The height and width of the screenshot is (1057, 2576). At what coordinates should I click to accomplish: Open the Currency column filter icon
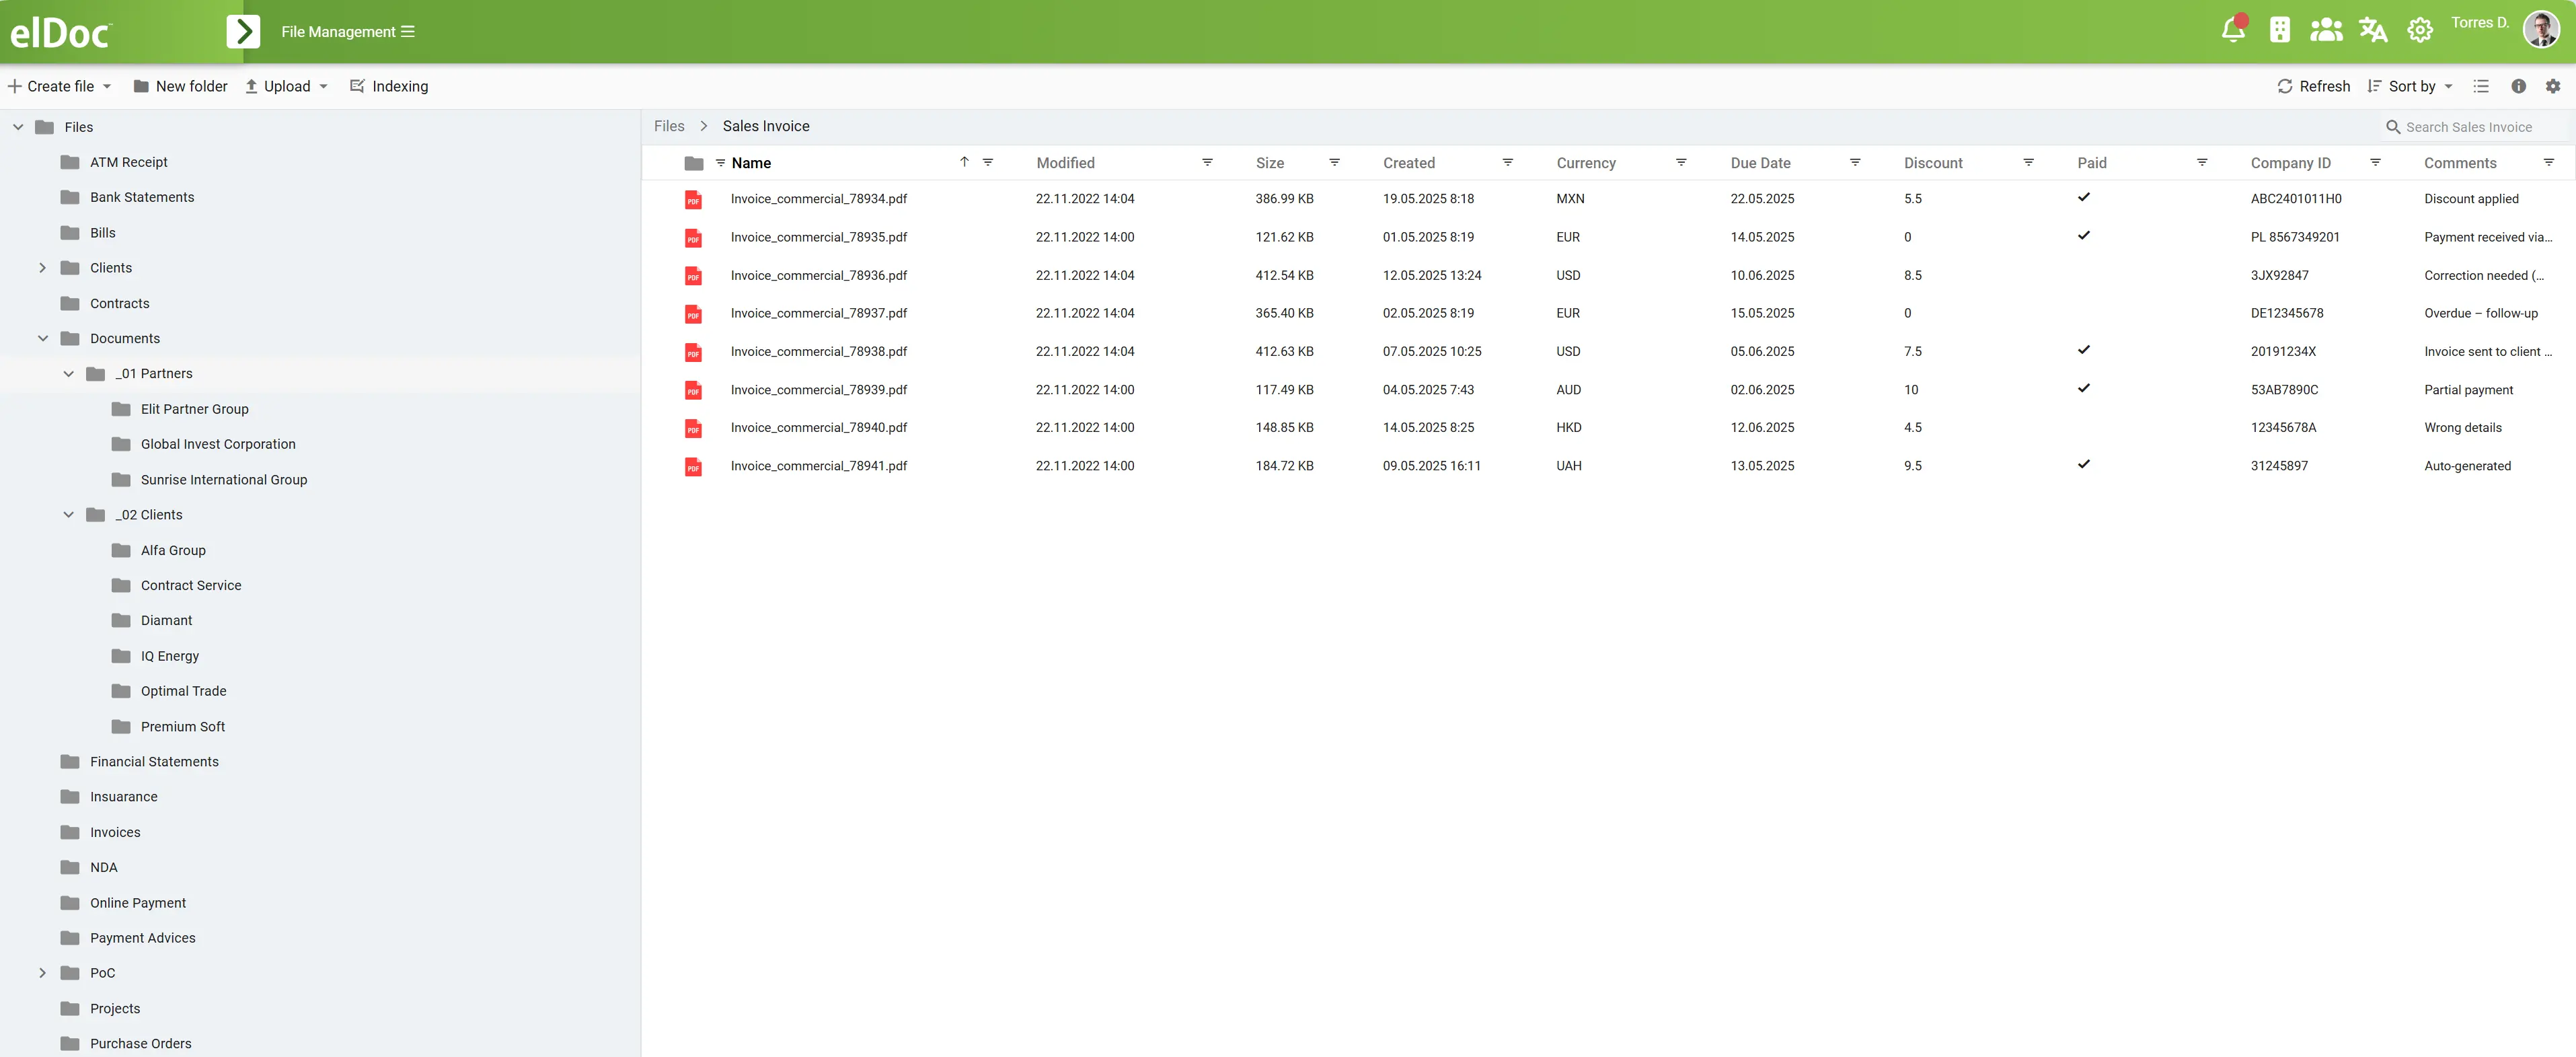(1681, 162)
